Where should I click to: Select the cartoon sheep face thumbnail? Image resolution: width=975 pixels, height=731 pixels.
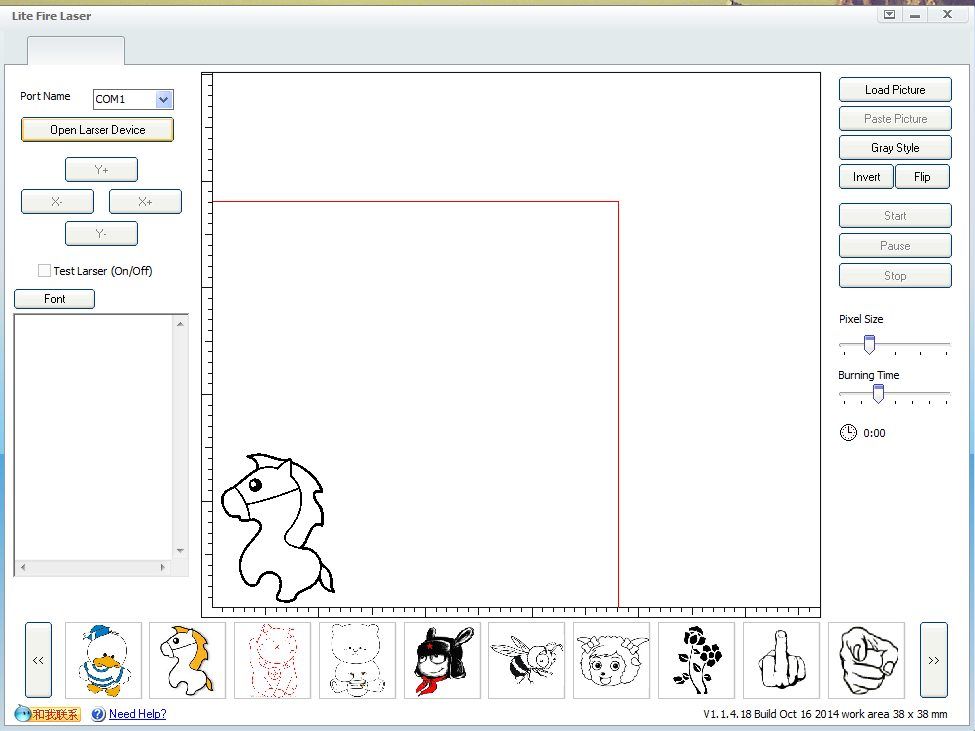611,660
